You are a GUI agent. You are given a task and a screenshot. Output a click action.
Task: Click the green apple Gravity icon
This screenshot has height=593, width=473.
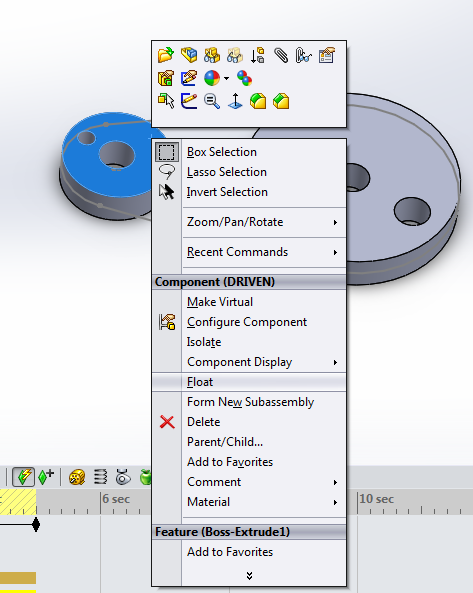coord(145,477)
